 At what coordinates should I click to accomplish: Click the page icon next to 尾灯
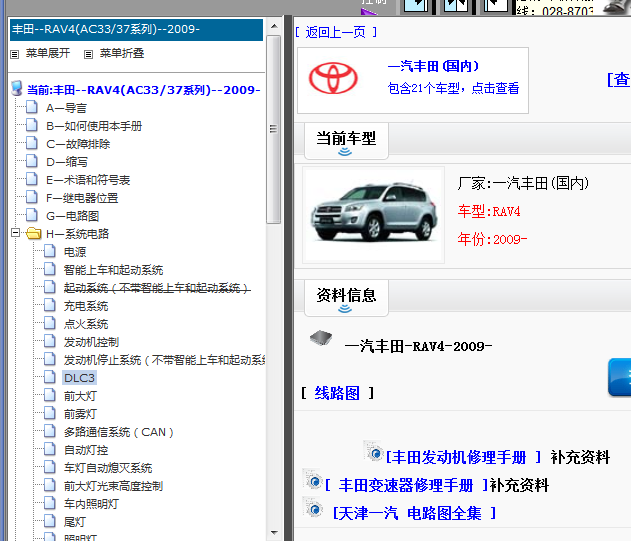[49, 521]
